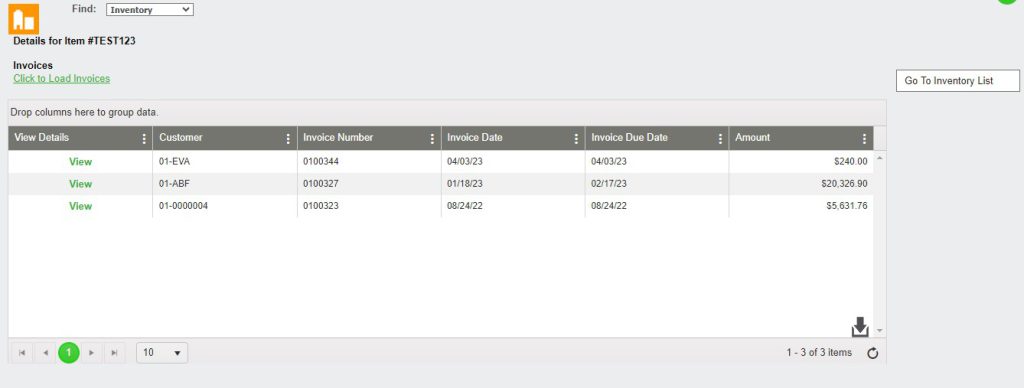The height and width of the screenshot is (388, 1024).
Task: Click the orange building home logo
Action: 24,19
